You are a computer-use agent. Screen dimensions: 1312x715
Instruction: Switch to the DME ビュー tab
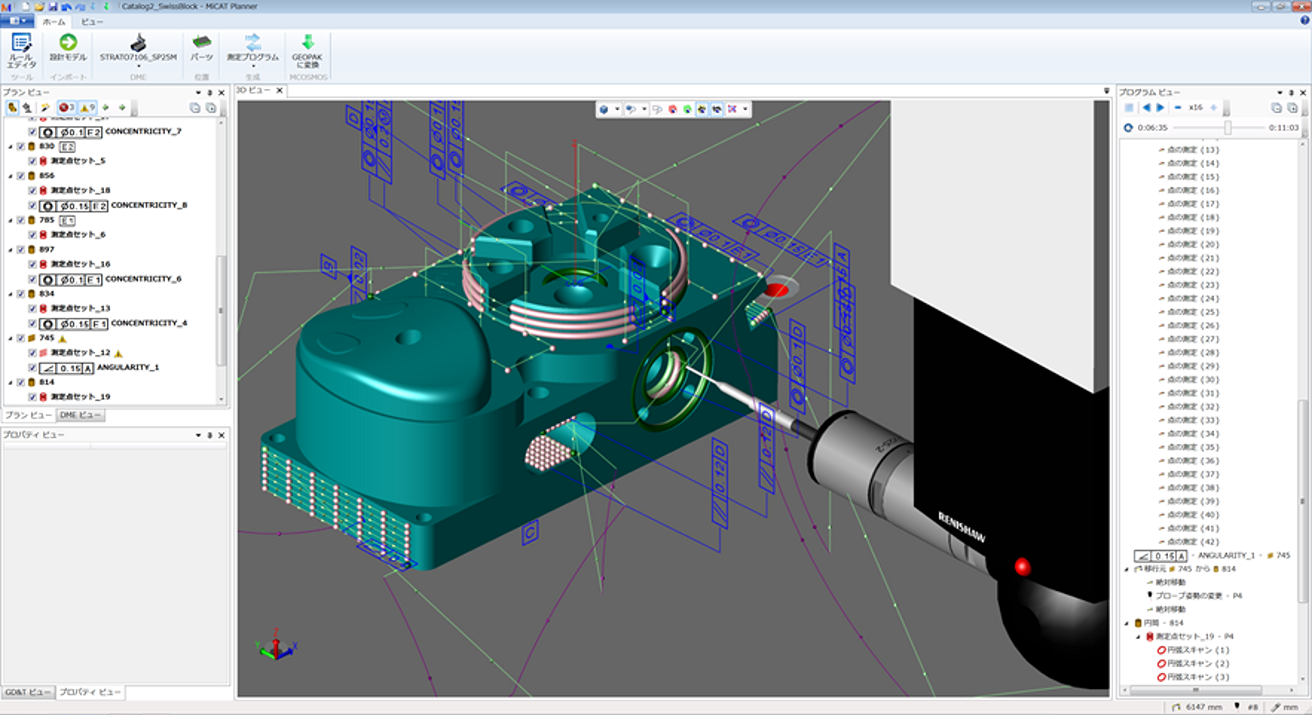81,415
